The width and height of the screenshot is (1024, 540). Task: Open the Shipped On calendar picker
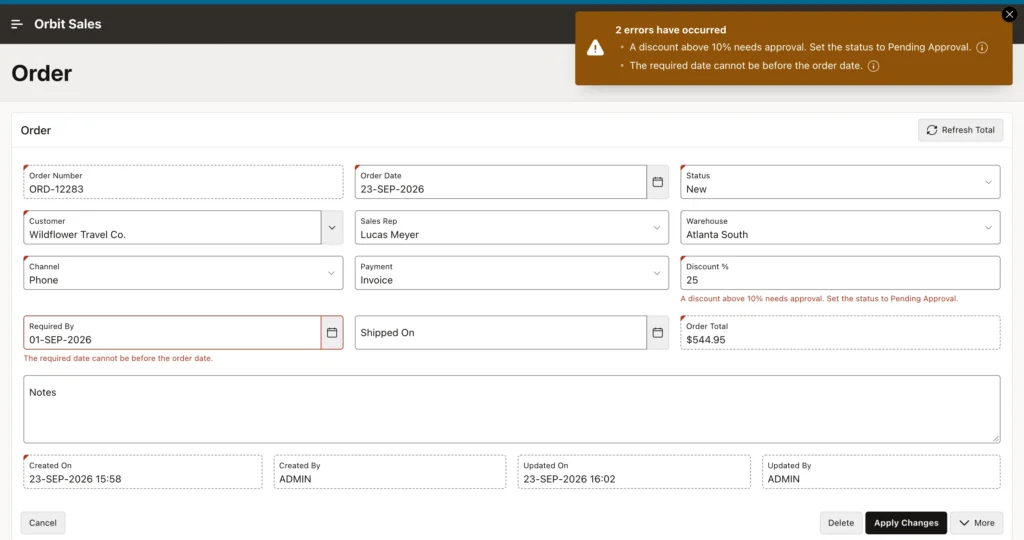coord(658,333)
